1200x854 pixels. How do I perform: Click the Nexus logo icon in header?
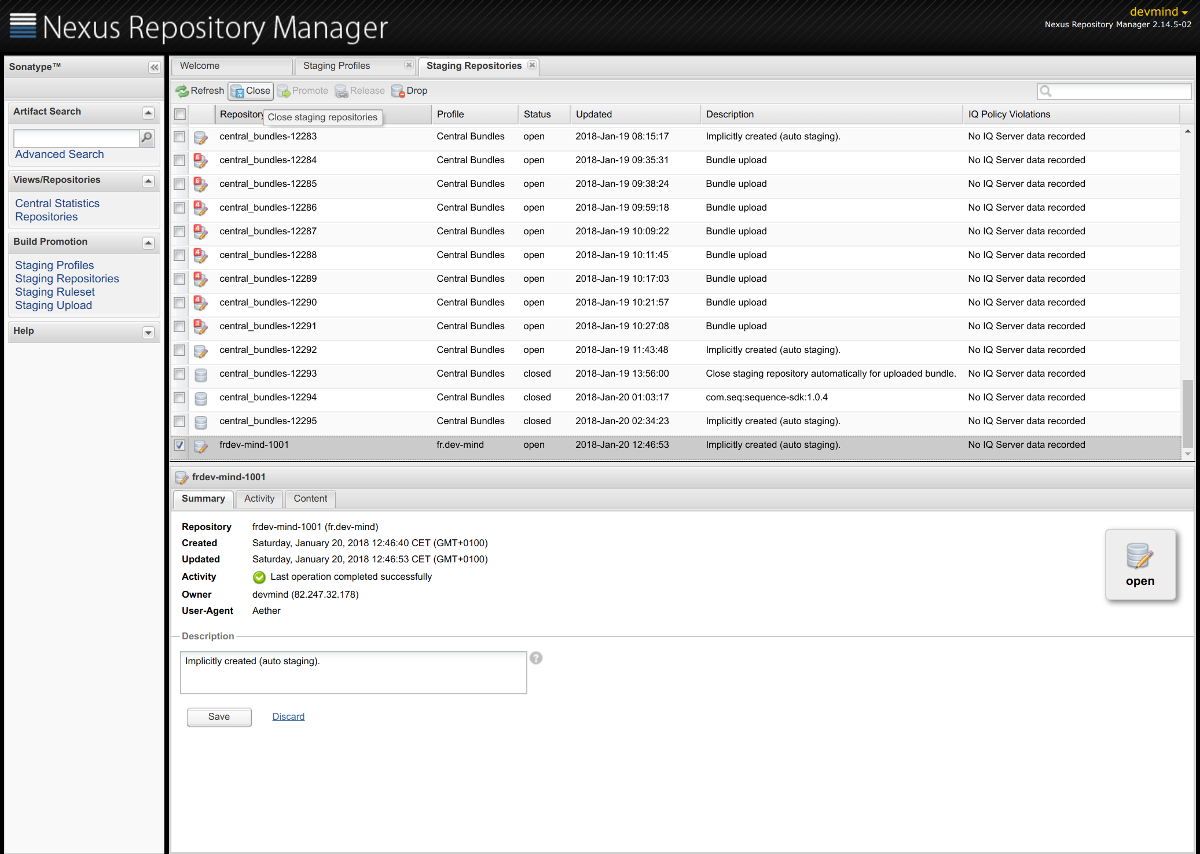pos(22,27)
